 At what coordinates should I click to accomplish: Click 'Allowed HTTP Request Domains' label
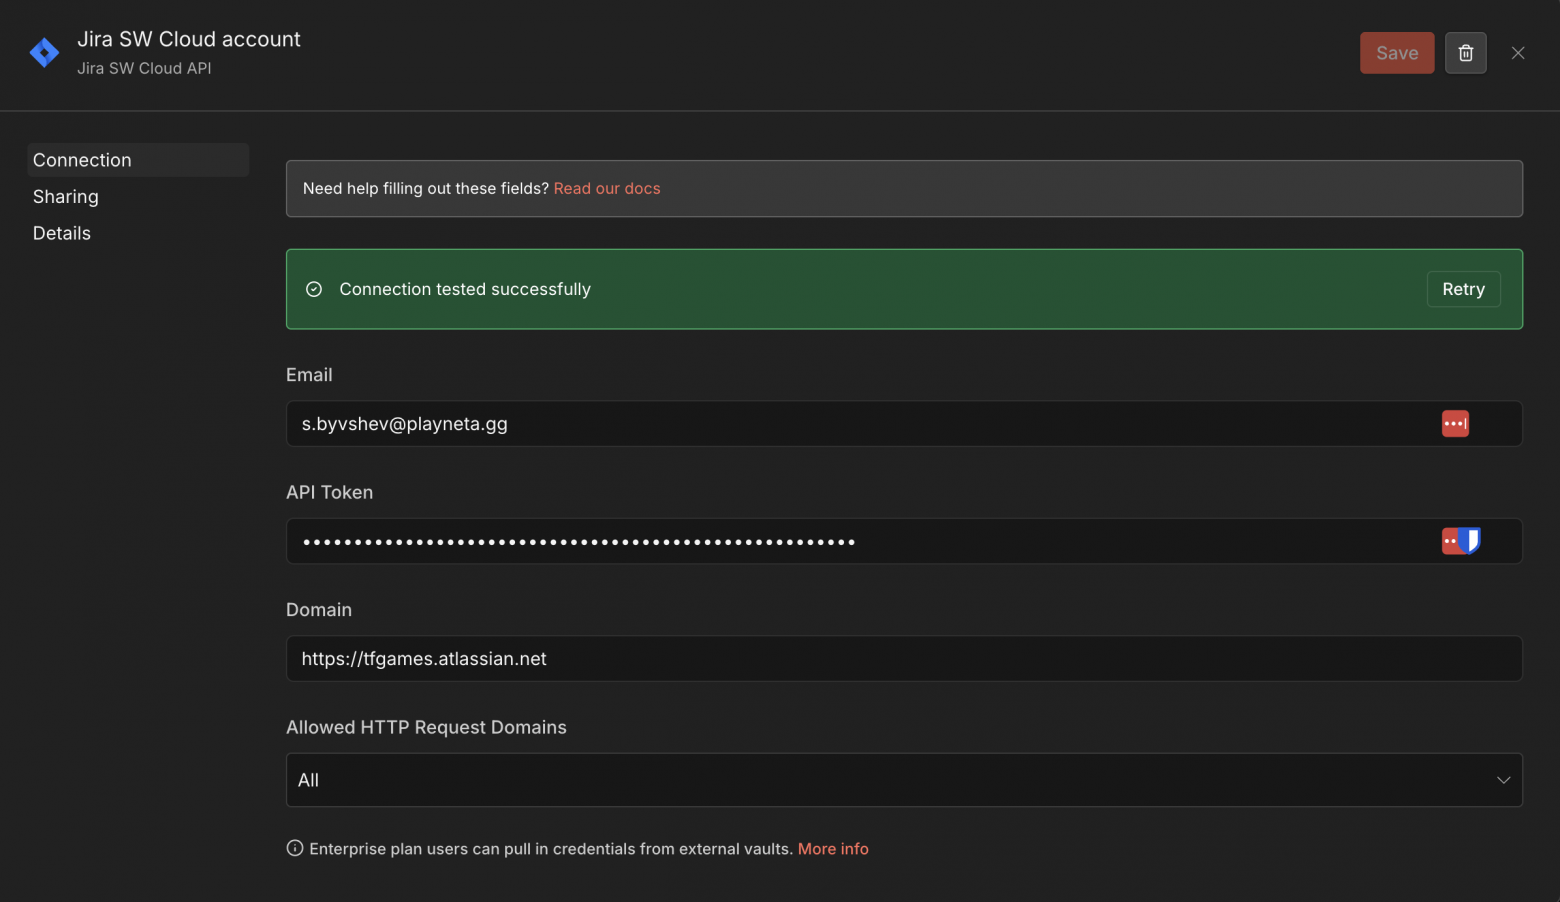pos(426,727)
